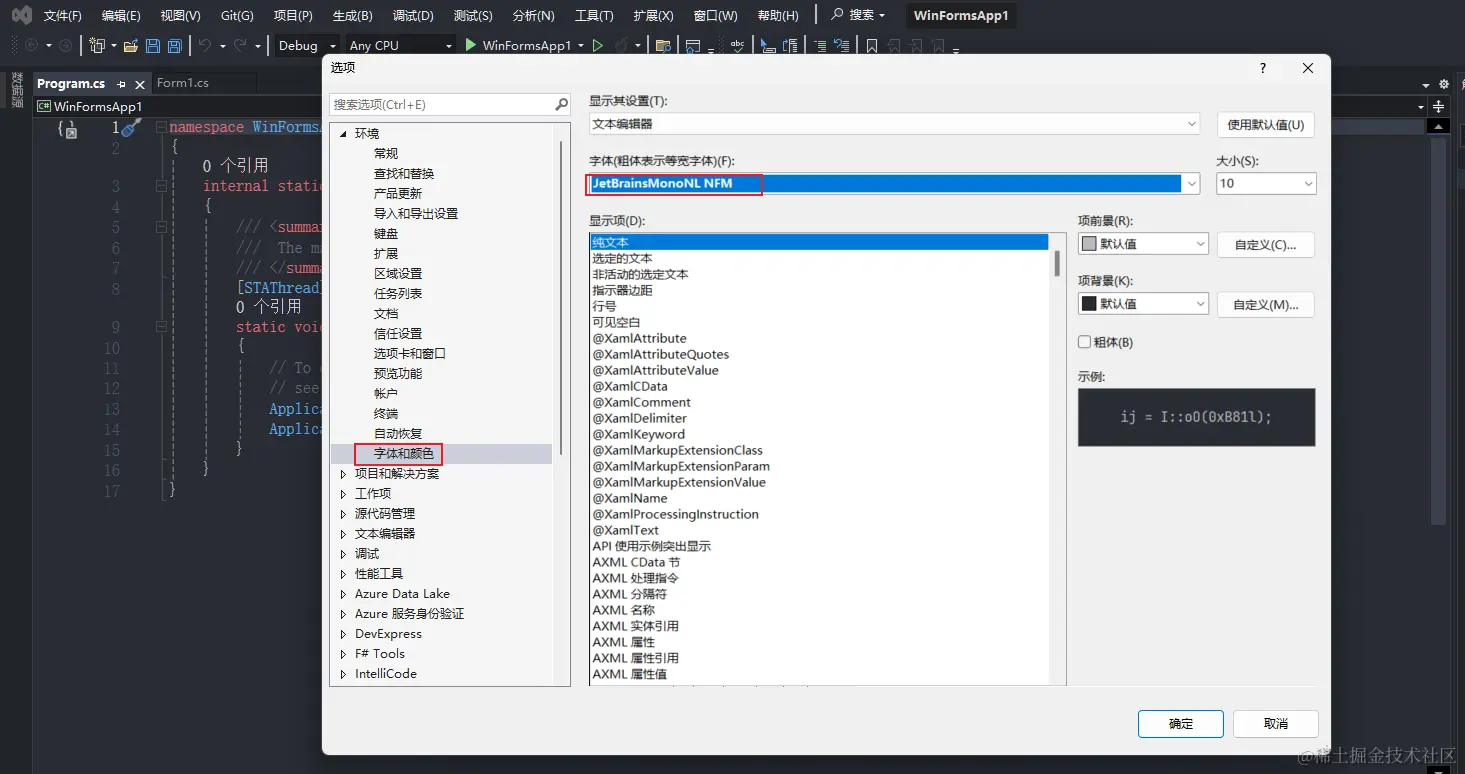The image size is (1465, 774).
Task: Click the 显示项 list scrollbar thumb
Action: click(x=1057, y=263)
